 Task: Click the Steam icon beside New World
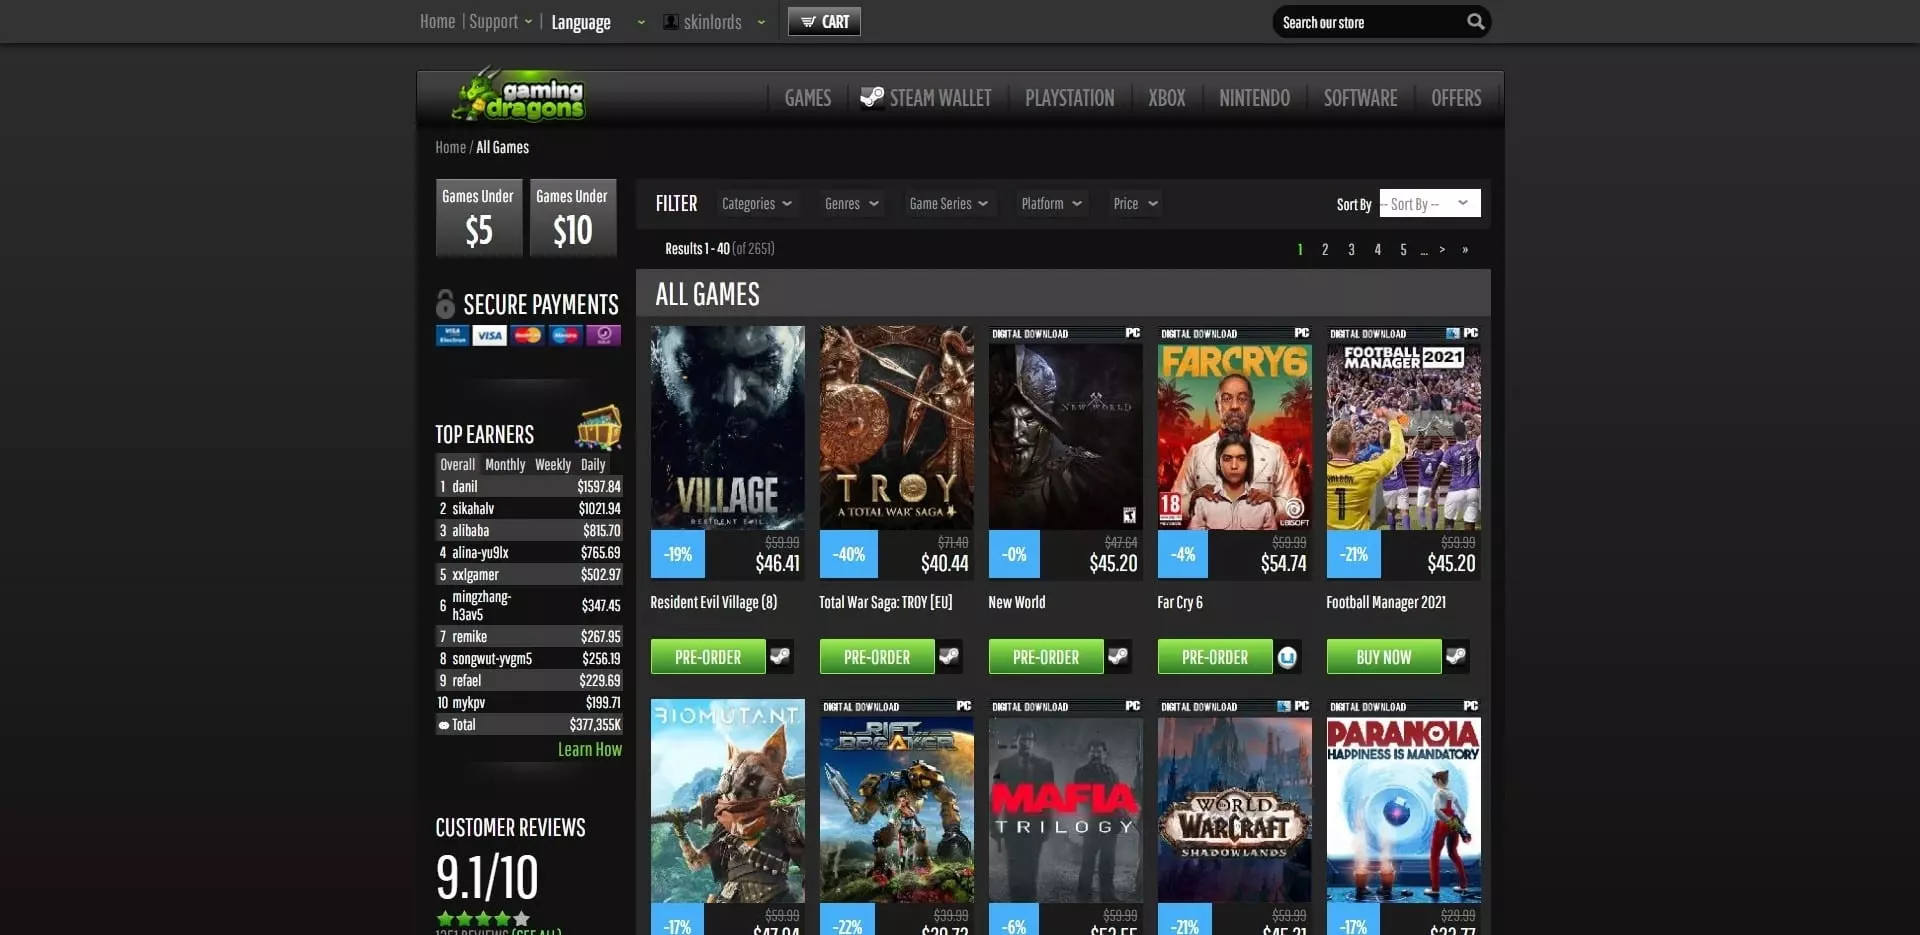pos(1118,656)
